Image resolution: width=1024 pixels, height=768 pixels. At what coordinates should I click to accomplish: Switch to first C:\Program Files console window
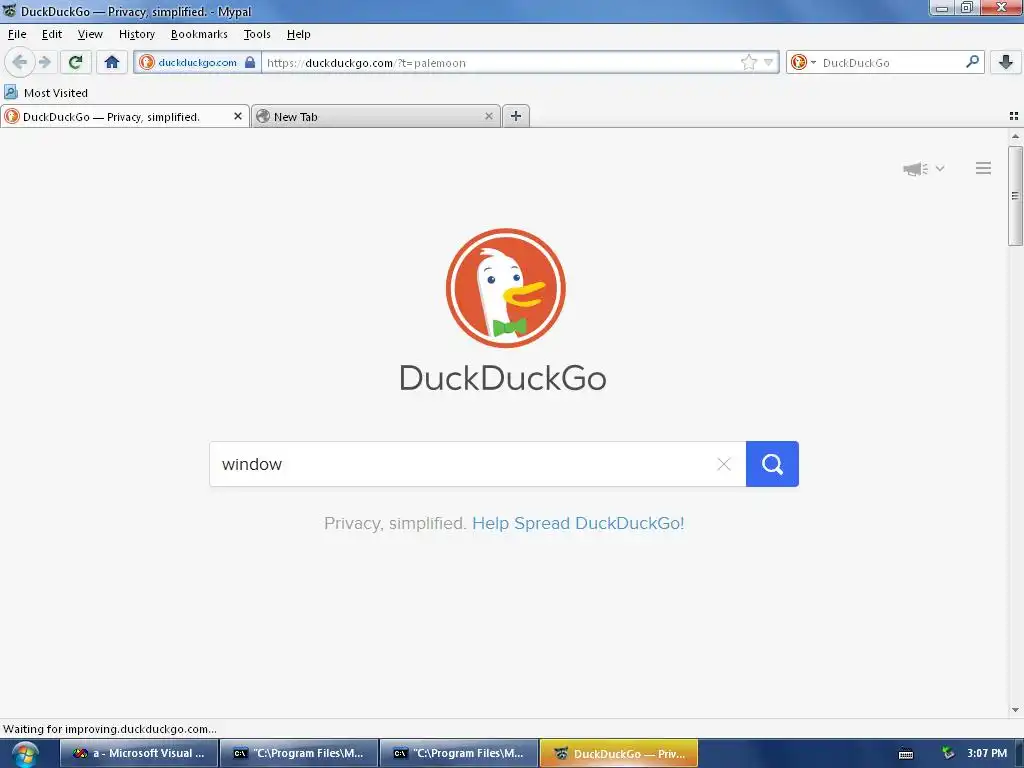pos(299,753)
